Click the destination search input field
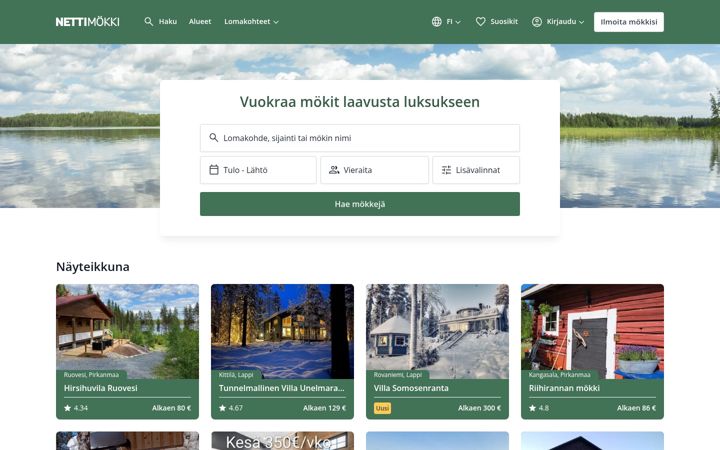Screen dimensions: 720x450 360,138
